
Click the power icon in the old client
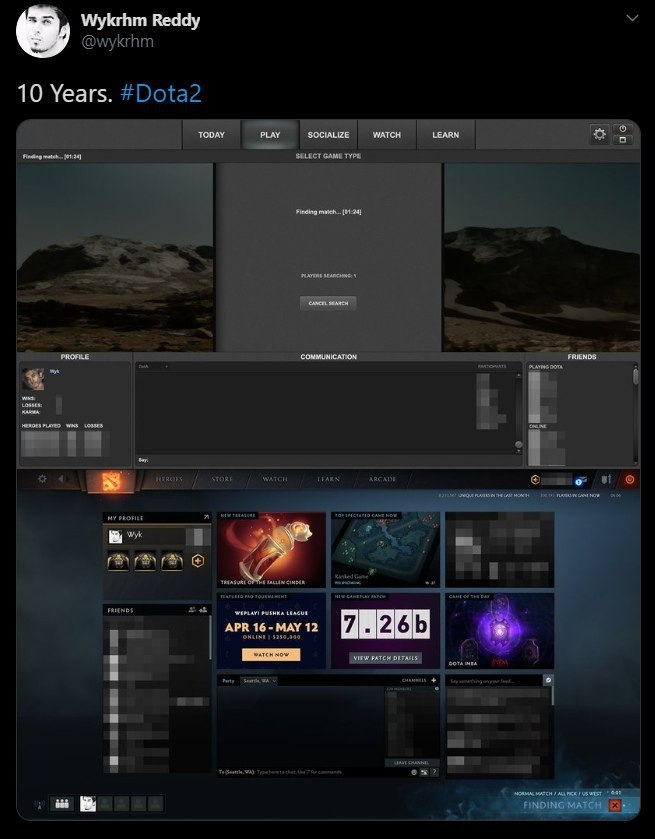point(623,129)
